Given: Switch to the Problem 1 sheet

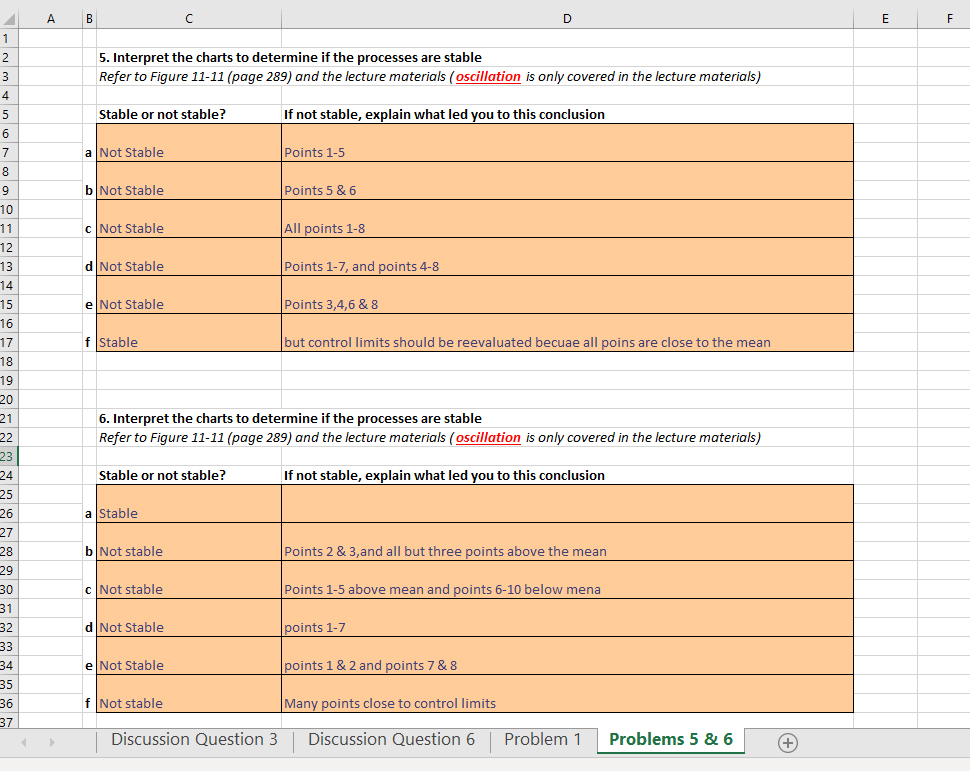Looking at the screenshot, I should [x=543, y=740].
